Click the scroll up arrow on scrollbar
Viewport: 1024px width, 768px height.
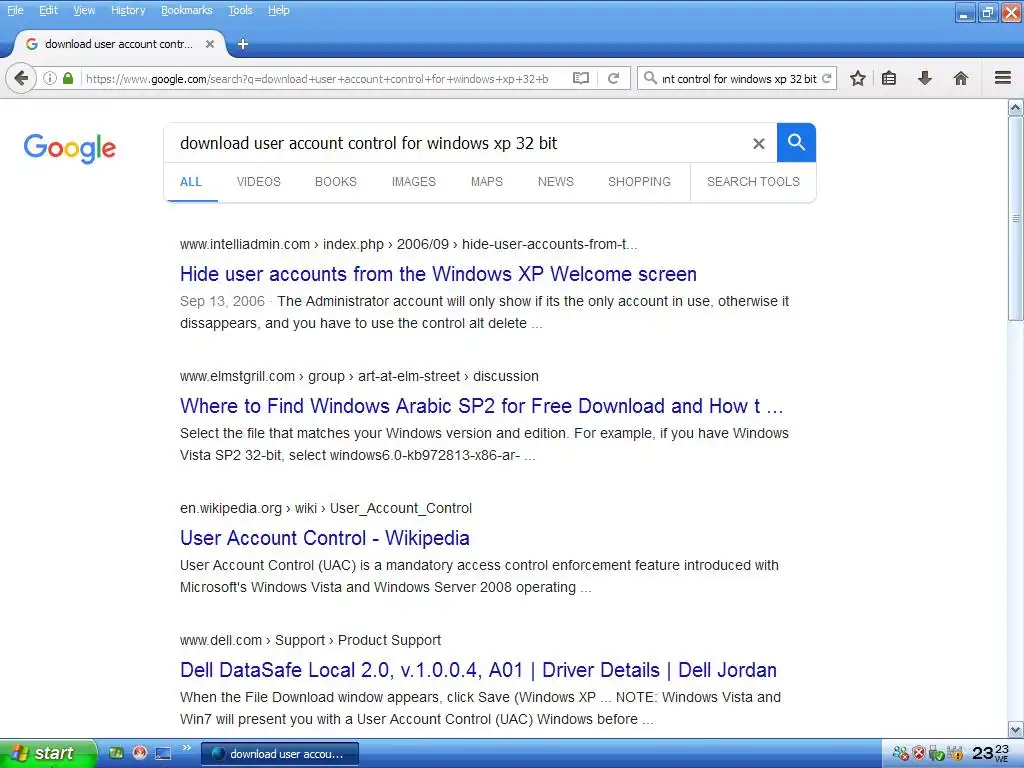click(x=1016, y=107)
